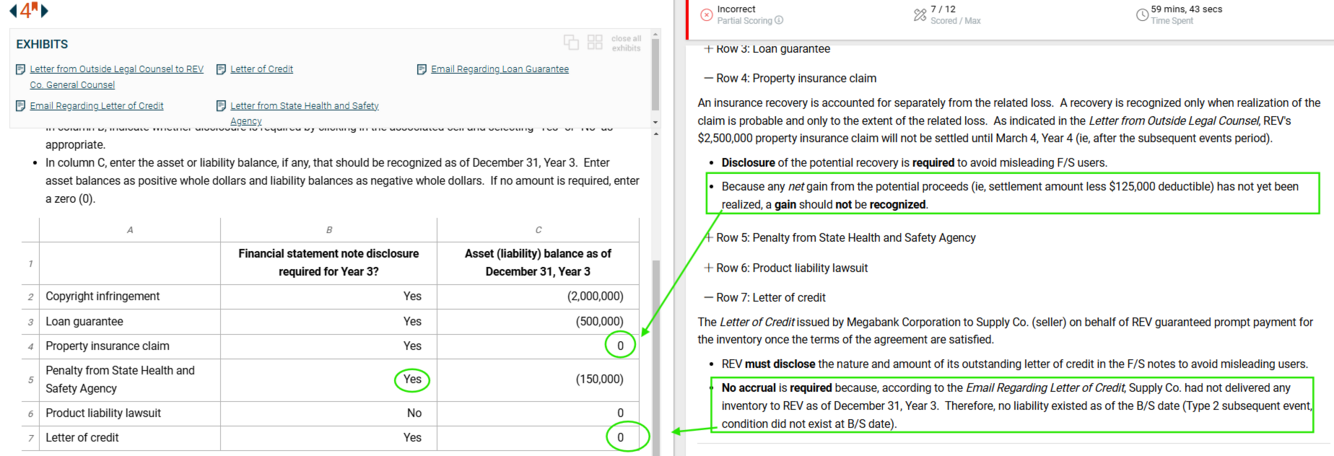
Task: Click exhibits panel scrollbar down arrow
Action: [656, 123]
